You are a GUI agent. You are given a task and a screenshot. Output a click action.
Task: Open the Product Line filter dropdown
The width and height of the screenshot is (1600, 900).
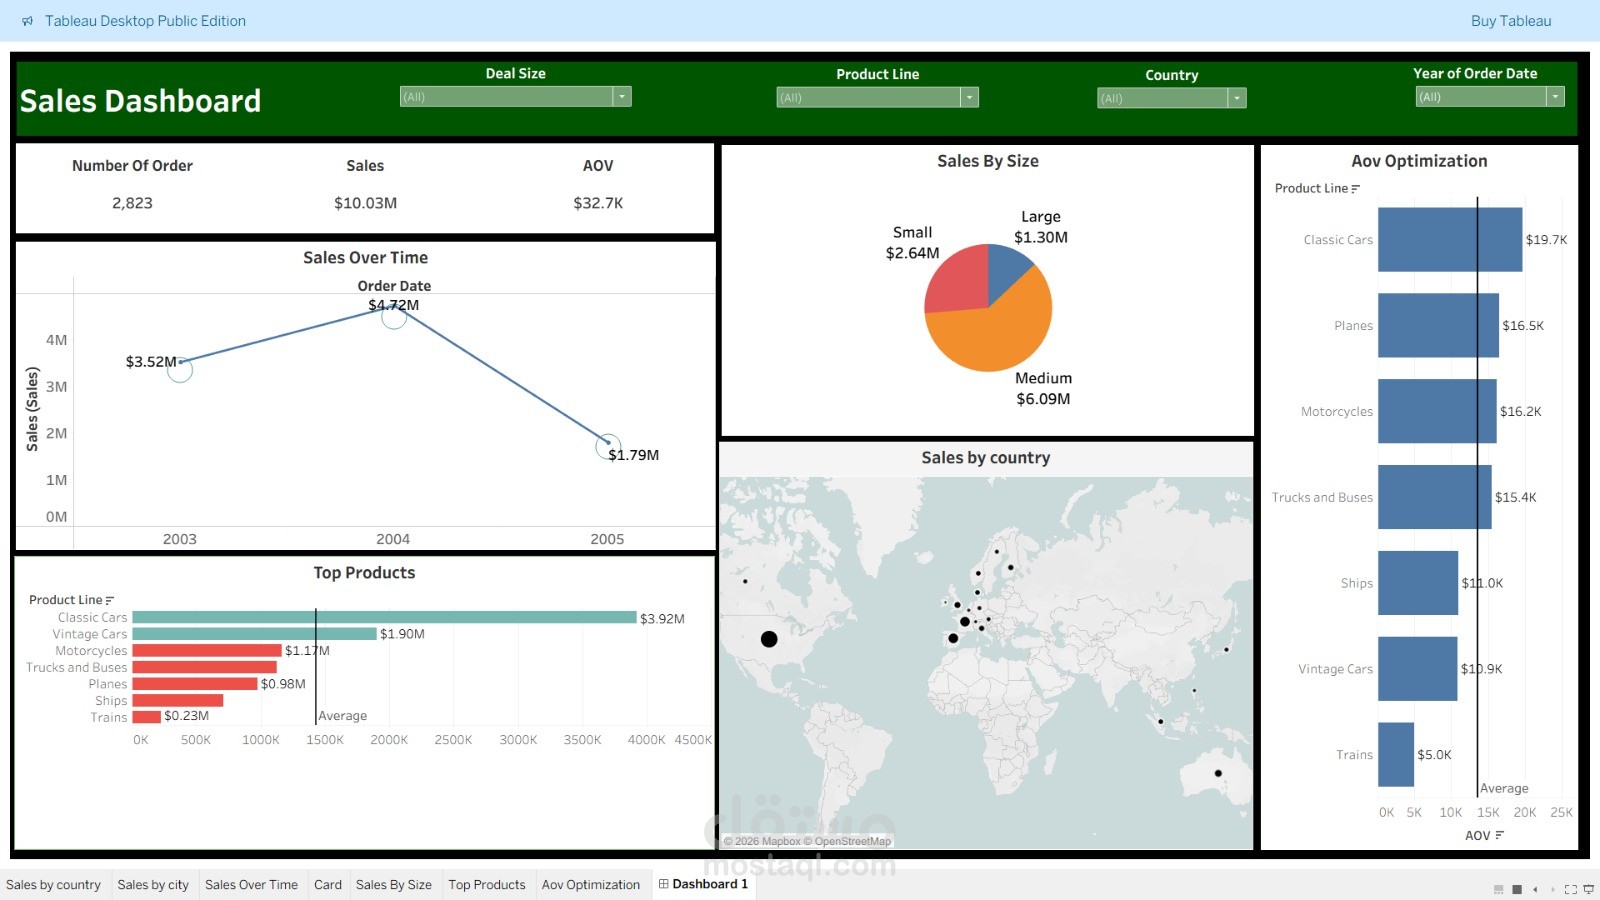[968, 97]
